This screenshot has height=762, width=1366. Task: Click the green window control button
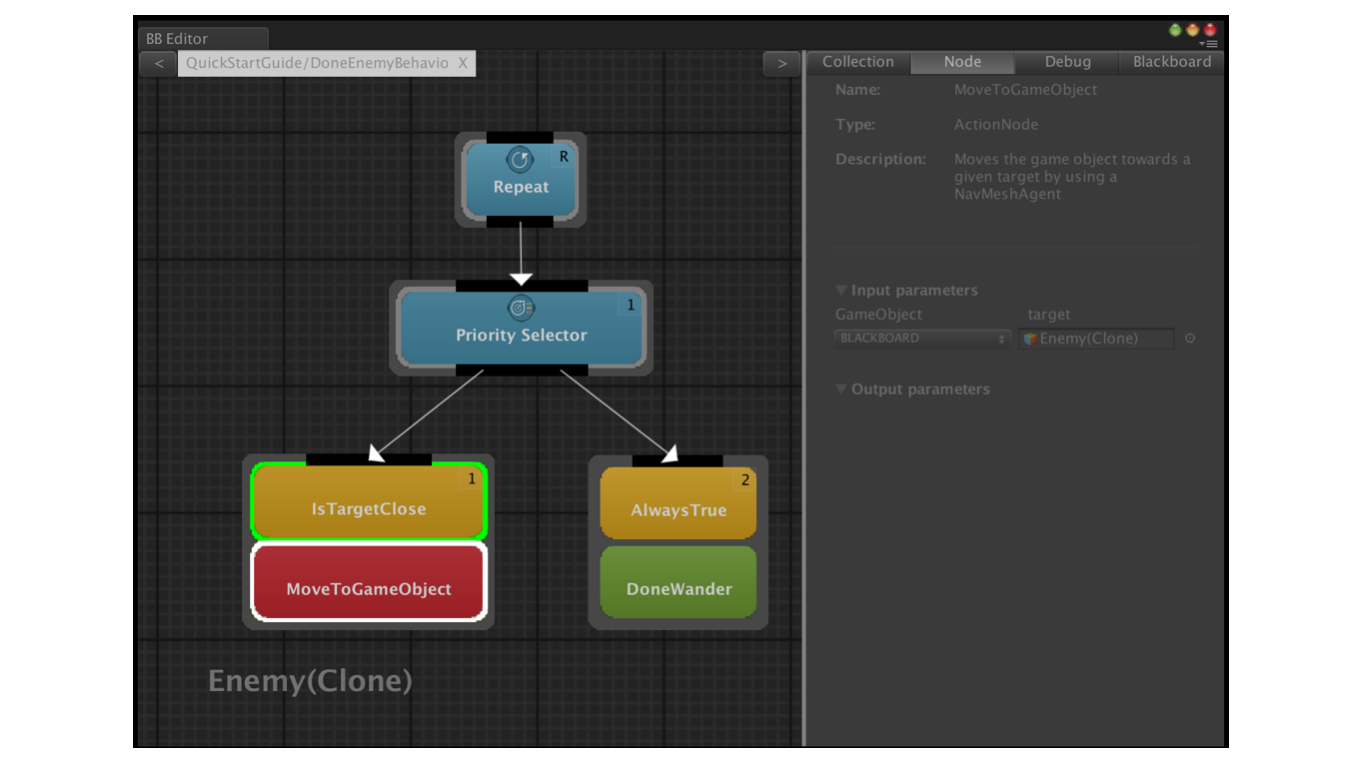[1176, 30]
